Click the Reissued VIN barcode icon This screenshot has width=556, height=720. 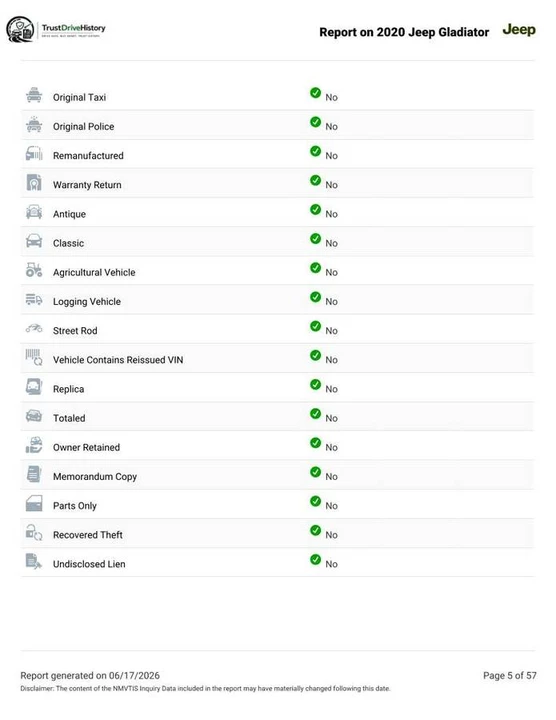point(34,357)
